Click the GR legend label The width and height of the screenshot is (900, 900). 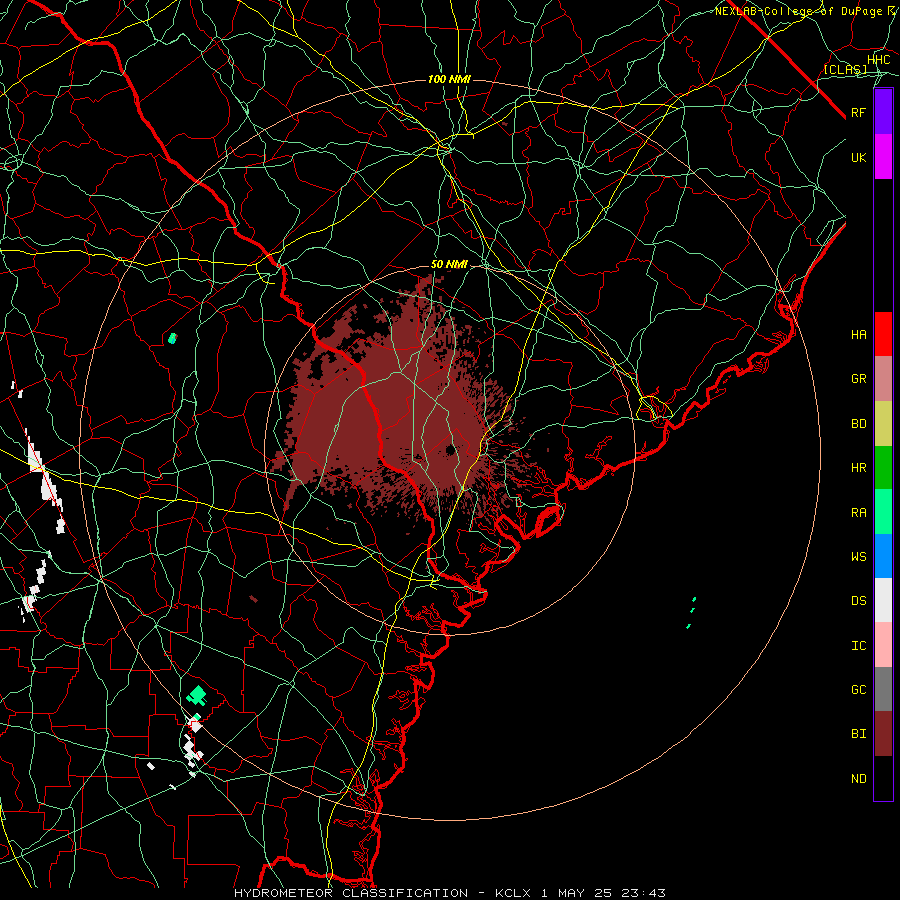859,379
